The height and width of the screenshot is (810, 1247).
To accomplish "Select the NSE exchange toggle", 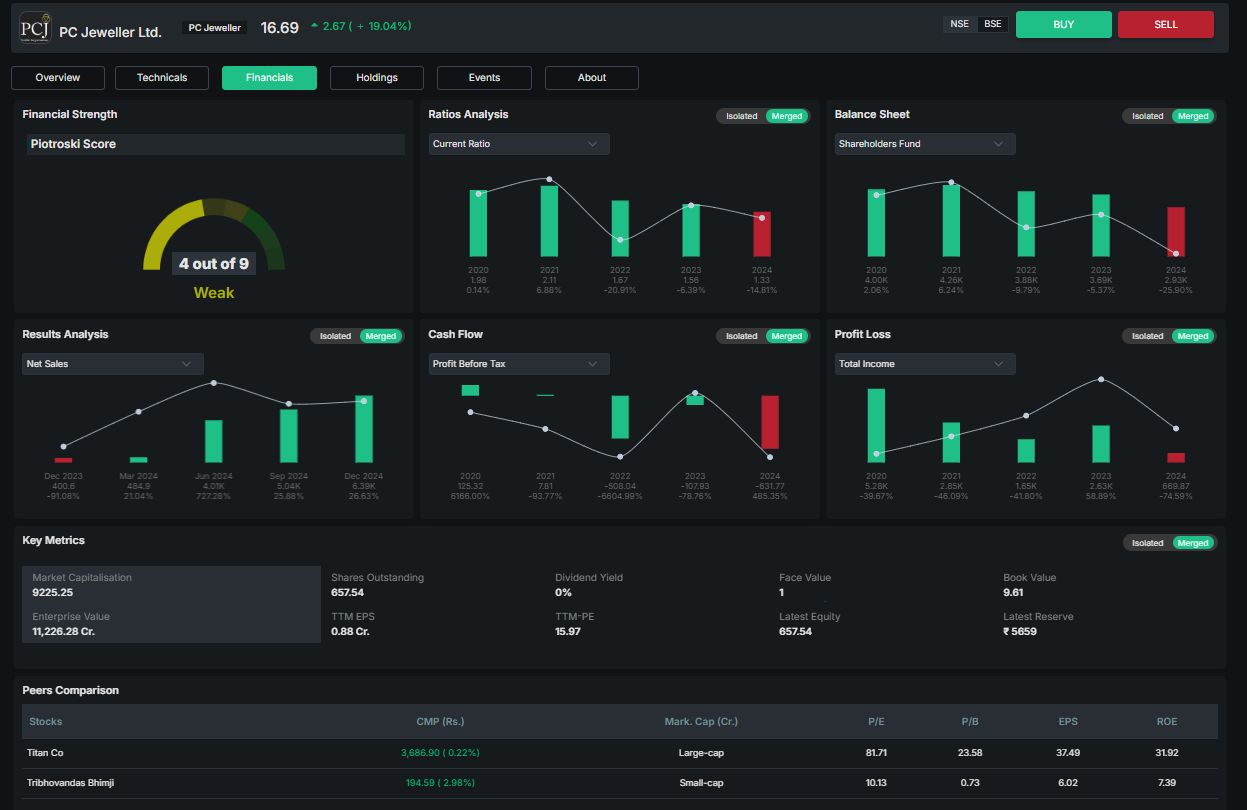I will (959, 24).
